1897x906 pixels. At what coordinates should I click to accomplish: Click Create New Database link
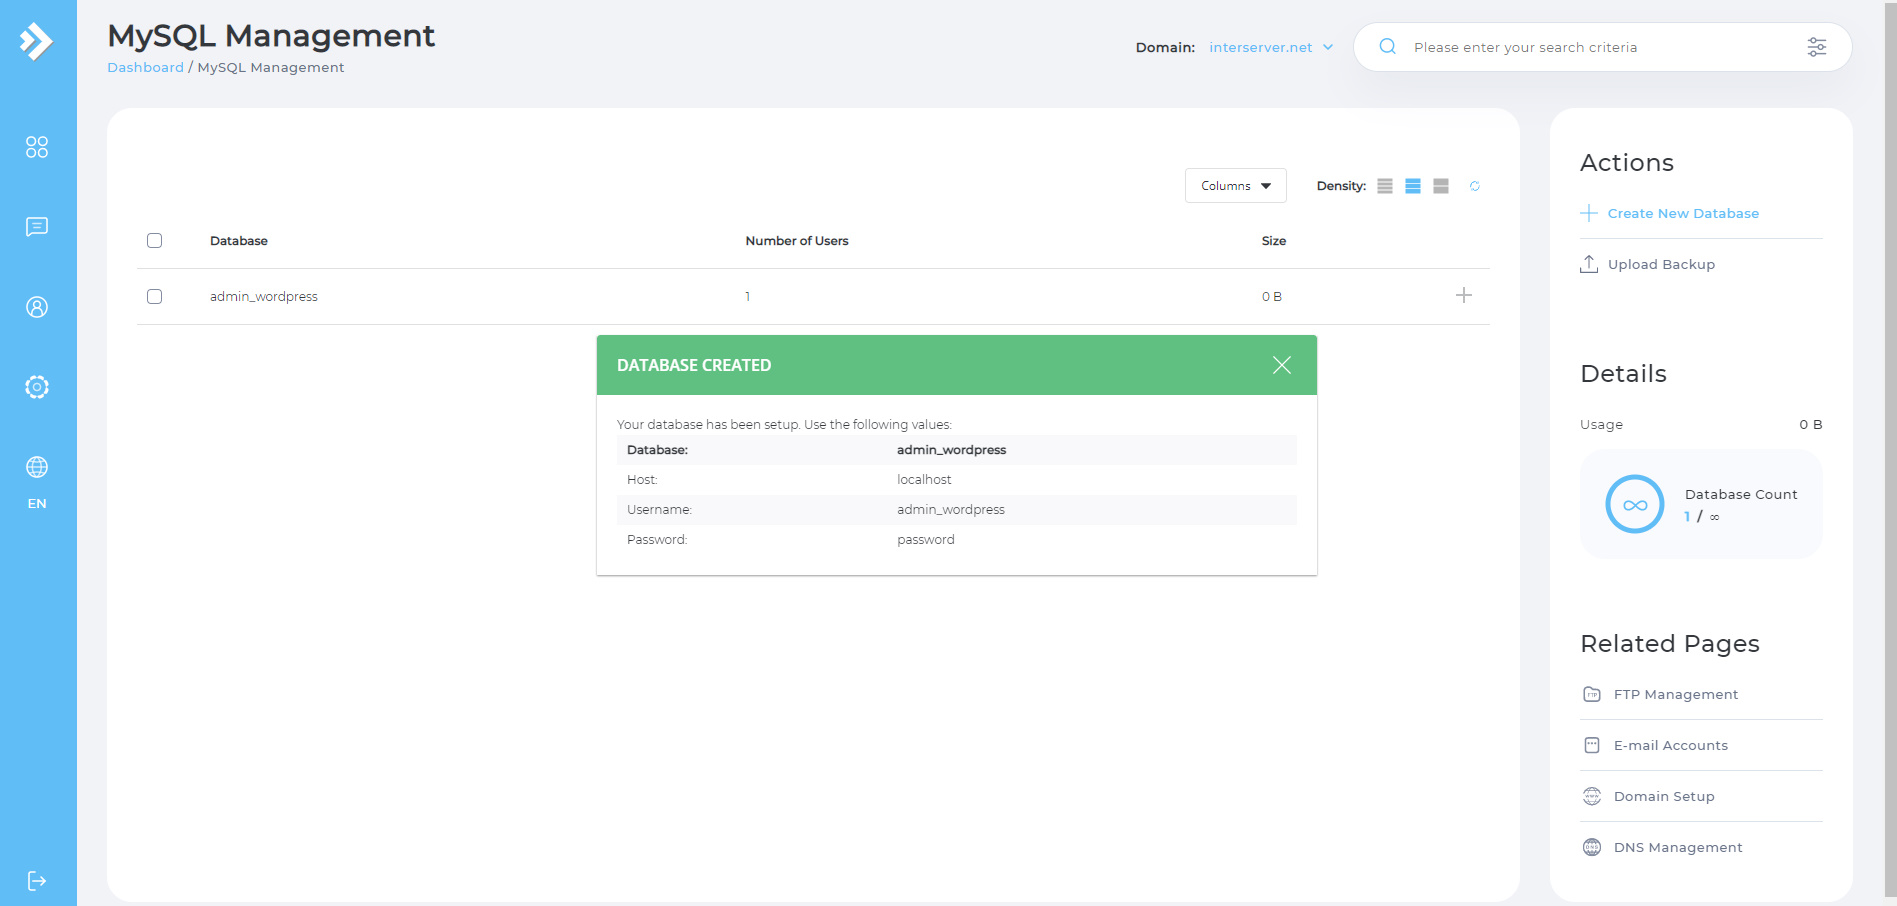[1683, 213]
